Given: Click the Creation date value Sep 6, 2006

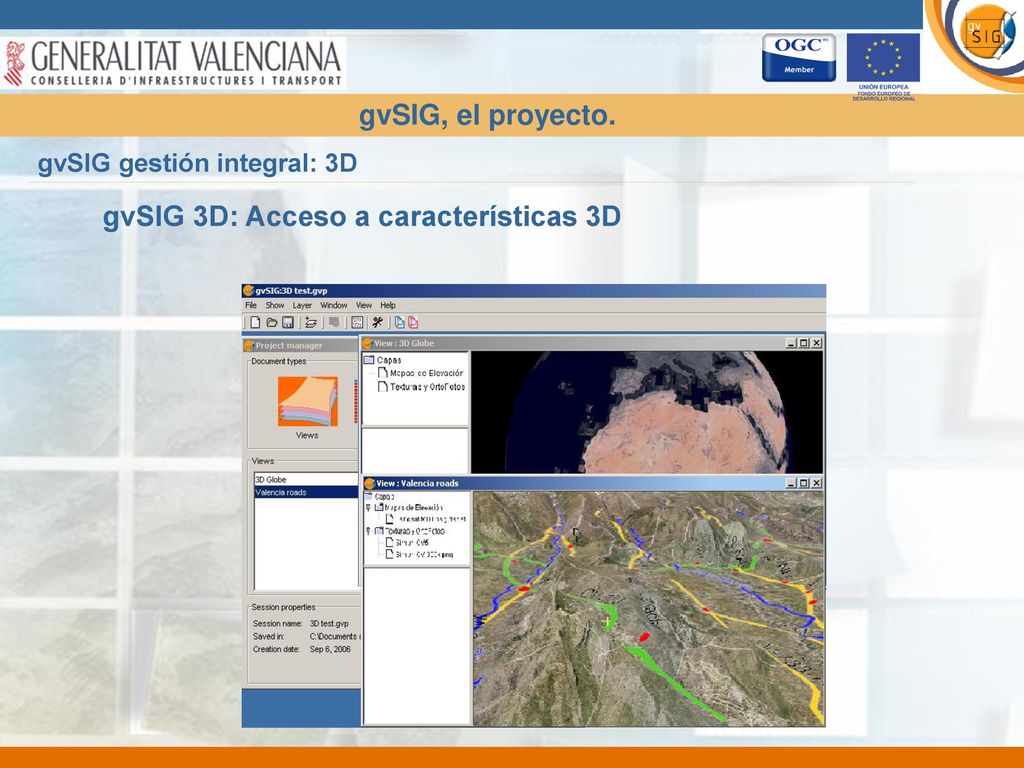Looking at the screenshot, I should pyautogui.click(x=330, y=649).
